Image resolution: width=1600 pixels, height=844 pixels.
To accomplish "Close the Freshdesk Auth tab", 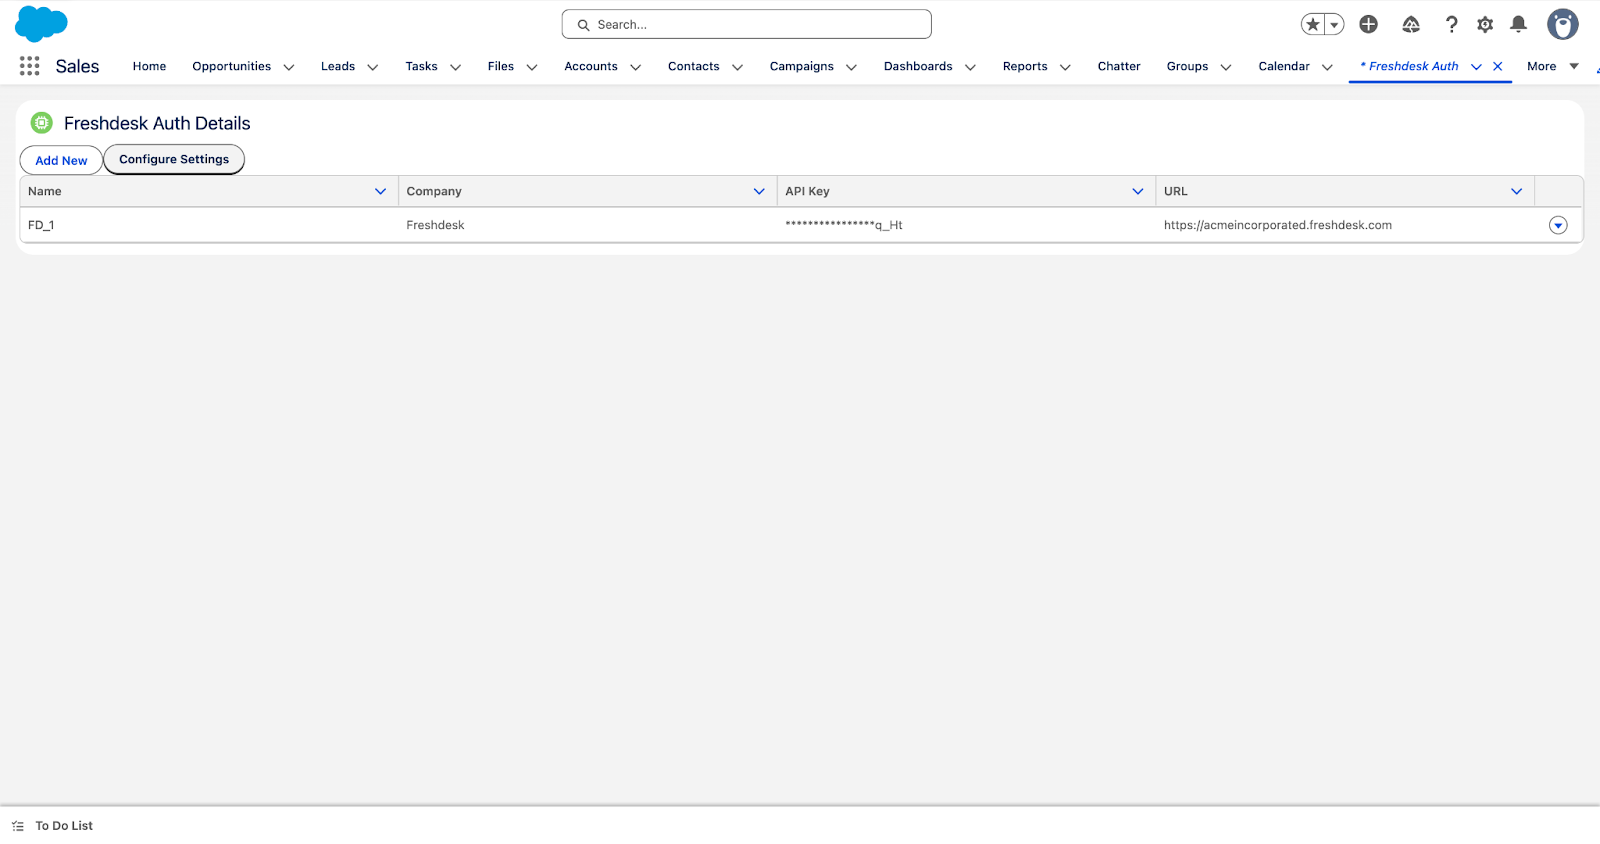I will (1497, 66).
